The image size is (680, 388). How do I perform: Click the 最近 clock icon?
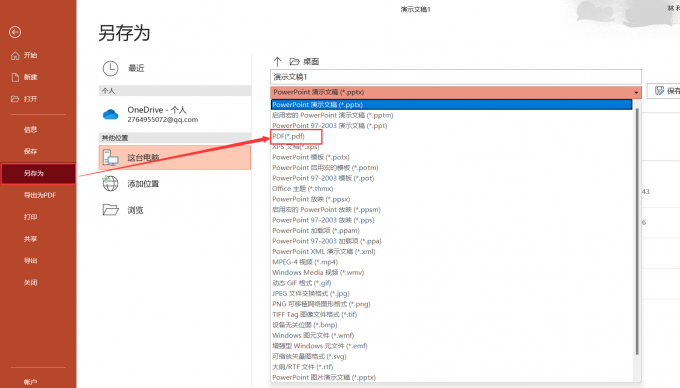click(110, 68)
